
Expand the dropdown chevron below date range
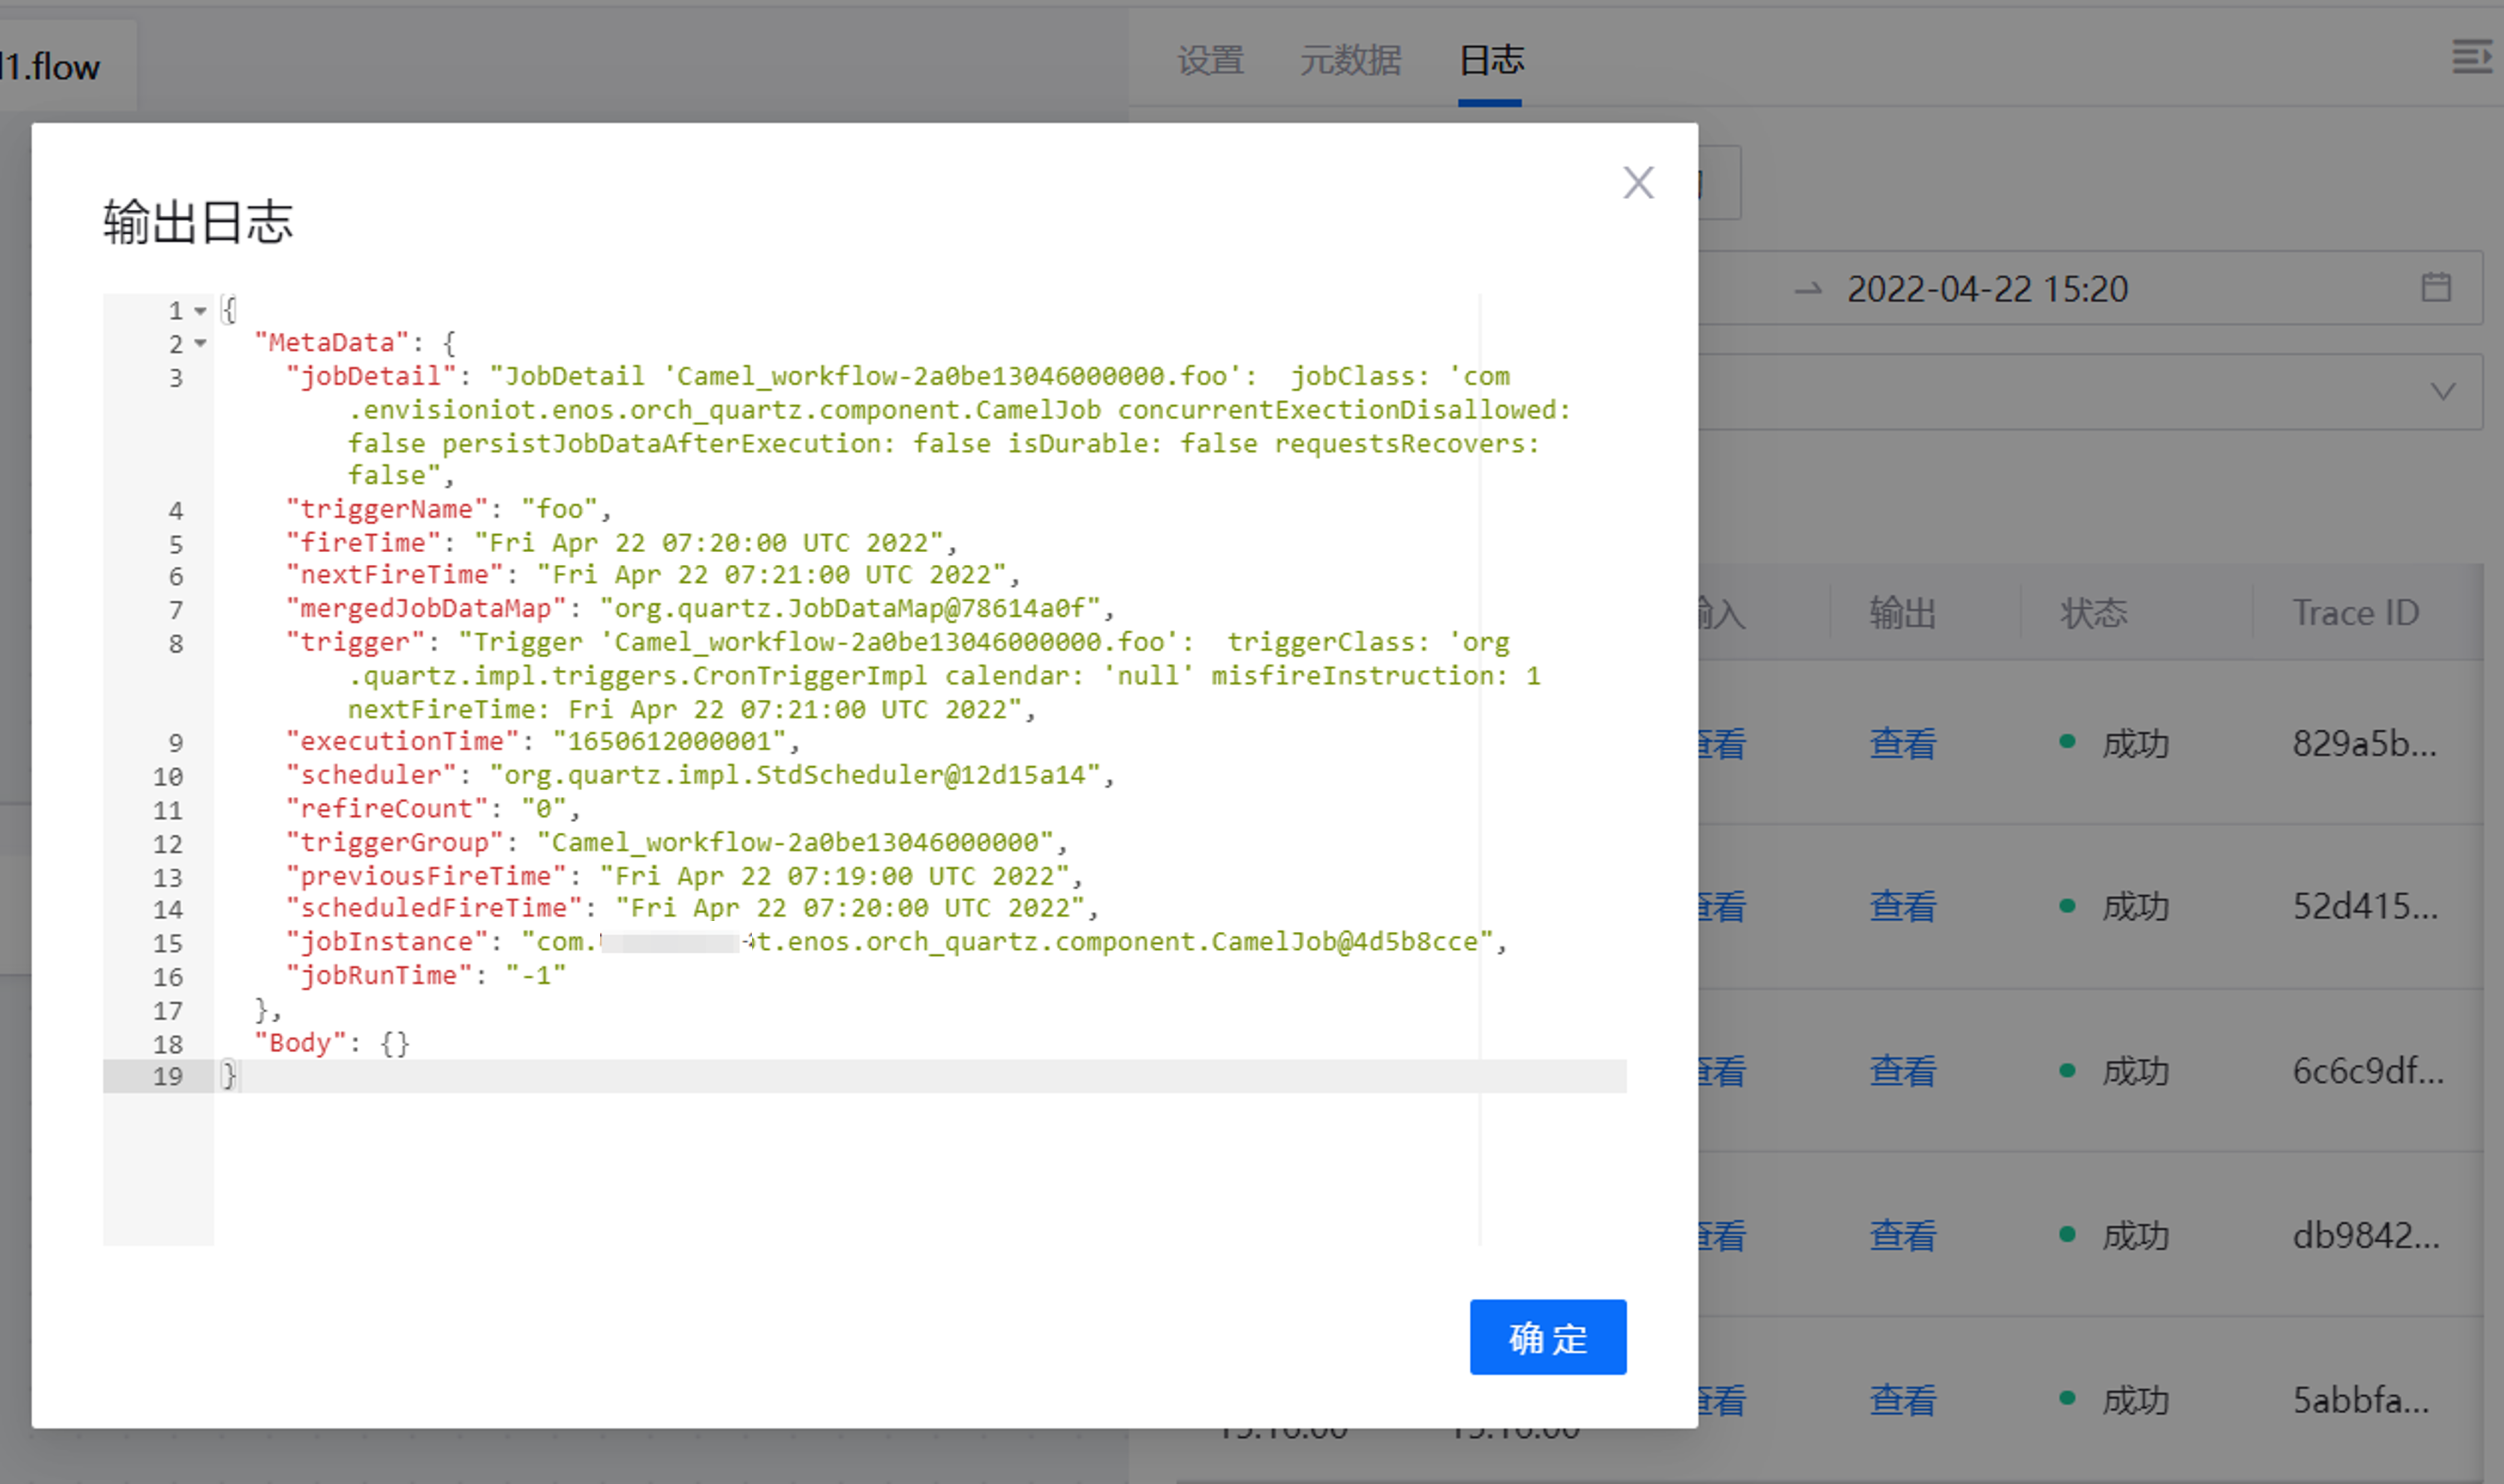point(2443,391)
